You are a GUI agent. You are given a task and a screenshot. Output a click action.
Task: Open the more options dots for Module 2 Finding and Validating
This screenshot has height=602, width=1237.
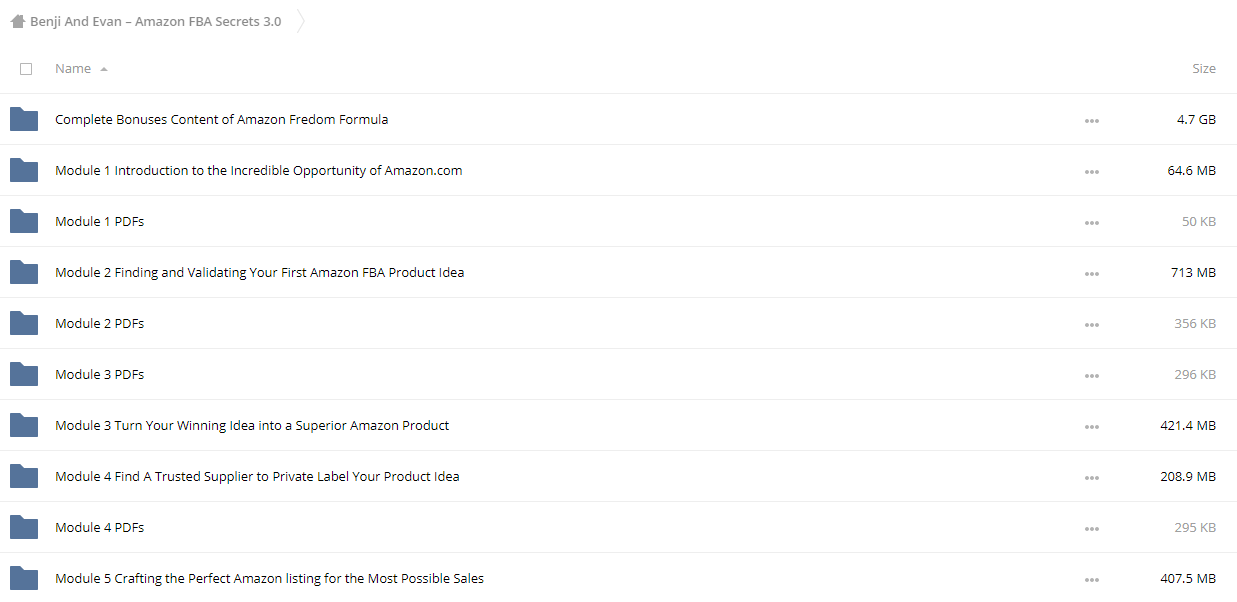click(x=1091, y=274)
